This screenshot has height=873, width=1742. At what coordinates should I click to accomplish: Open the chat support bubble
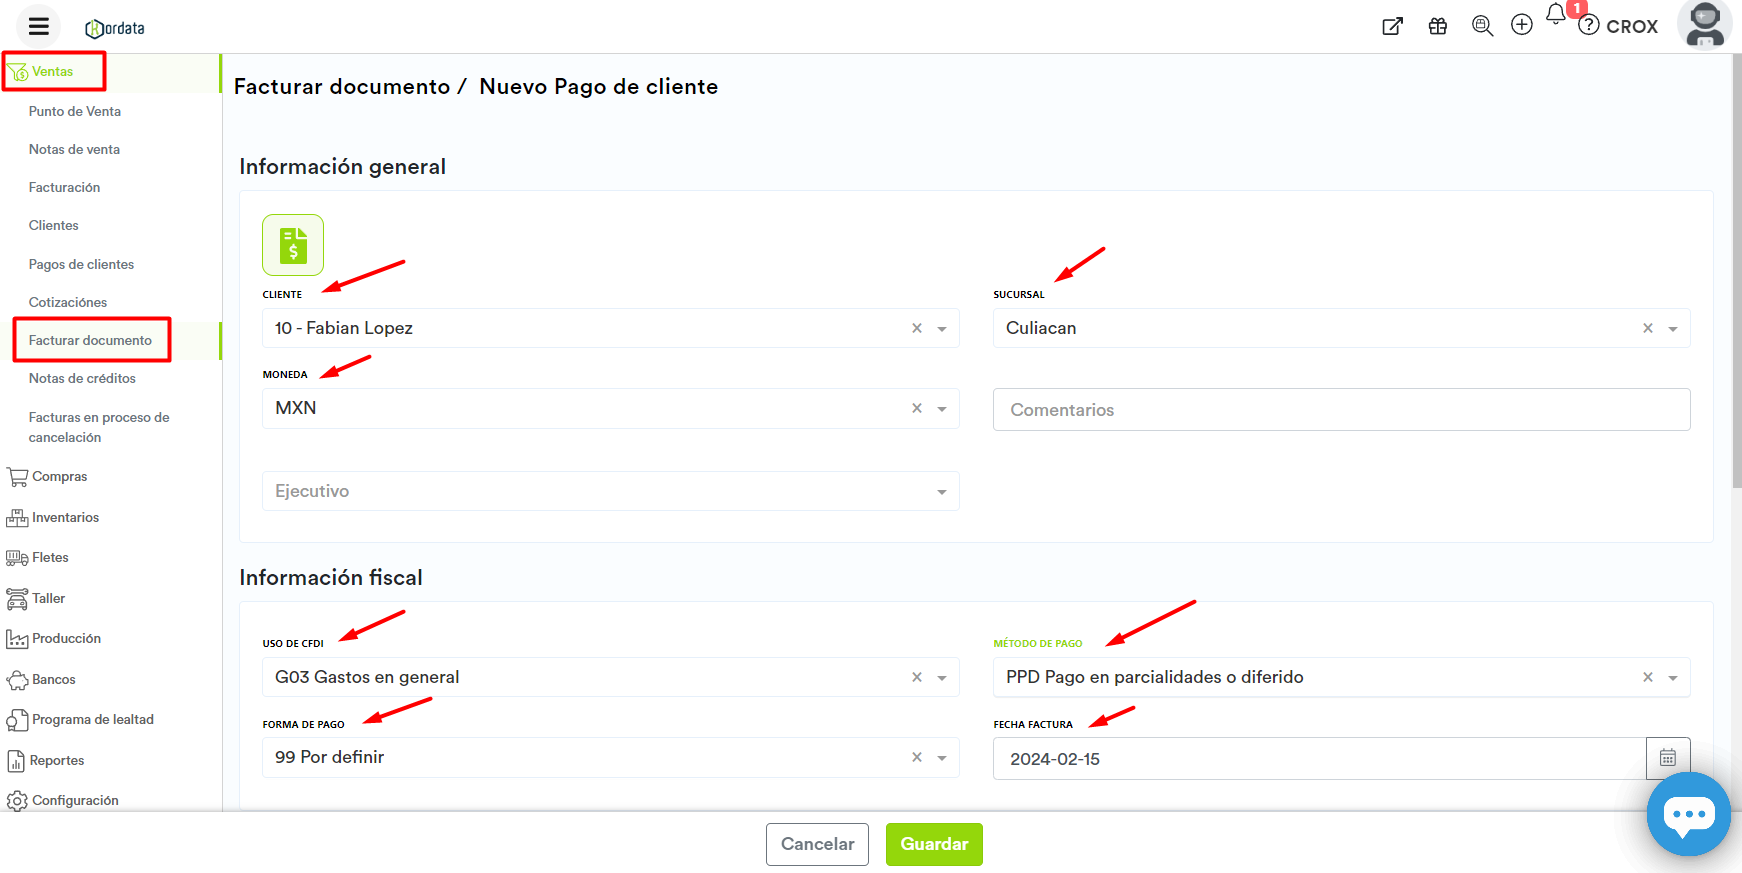[x=1688, y=814]
